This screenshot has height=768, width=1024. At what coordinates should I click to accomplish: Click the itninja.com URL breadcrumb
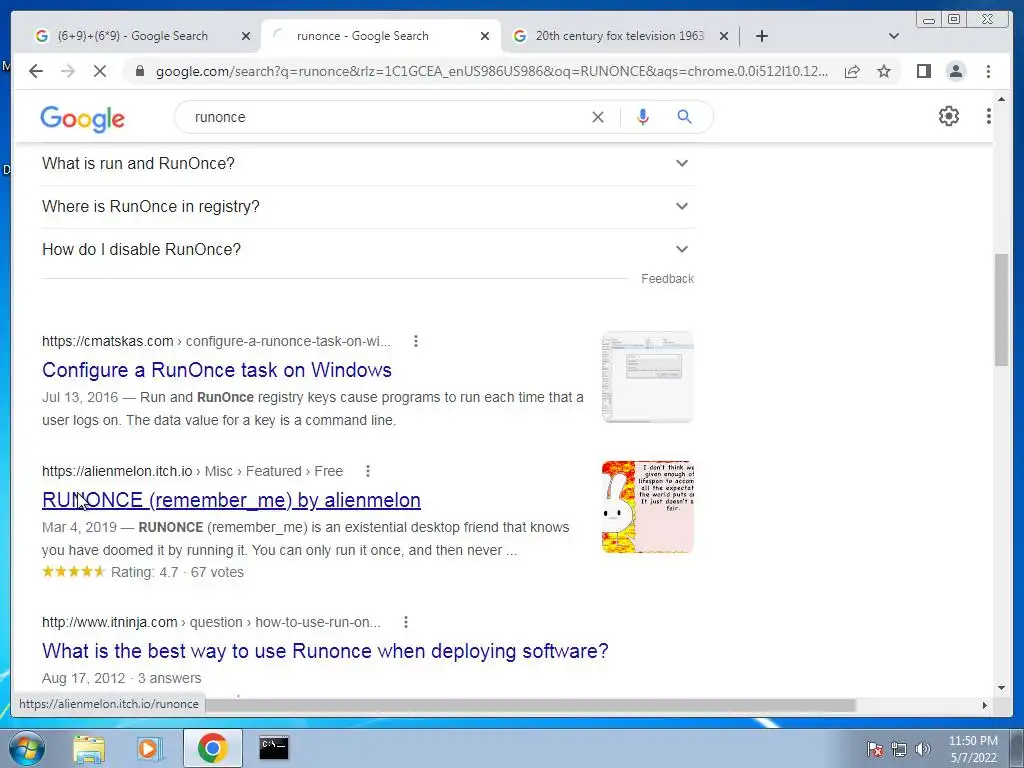[211, 622]
